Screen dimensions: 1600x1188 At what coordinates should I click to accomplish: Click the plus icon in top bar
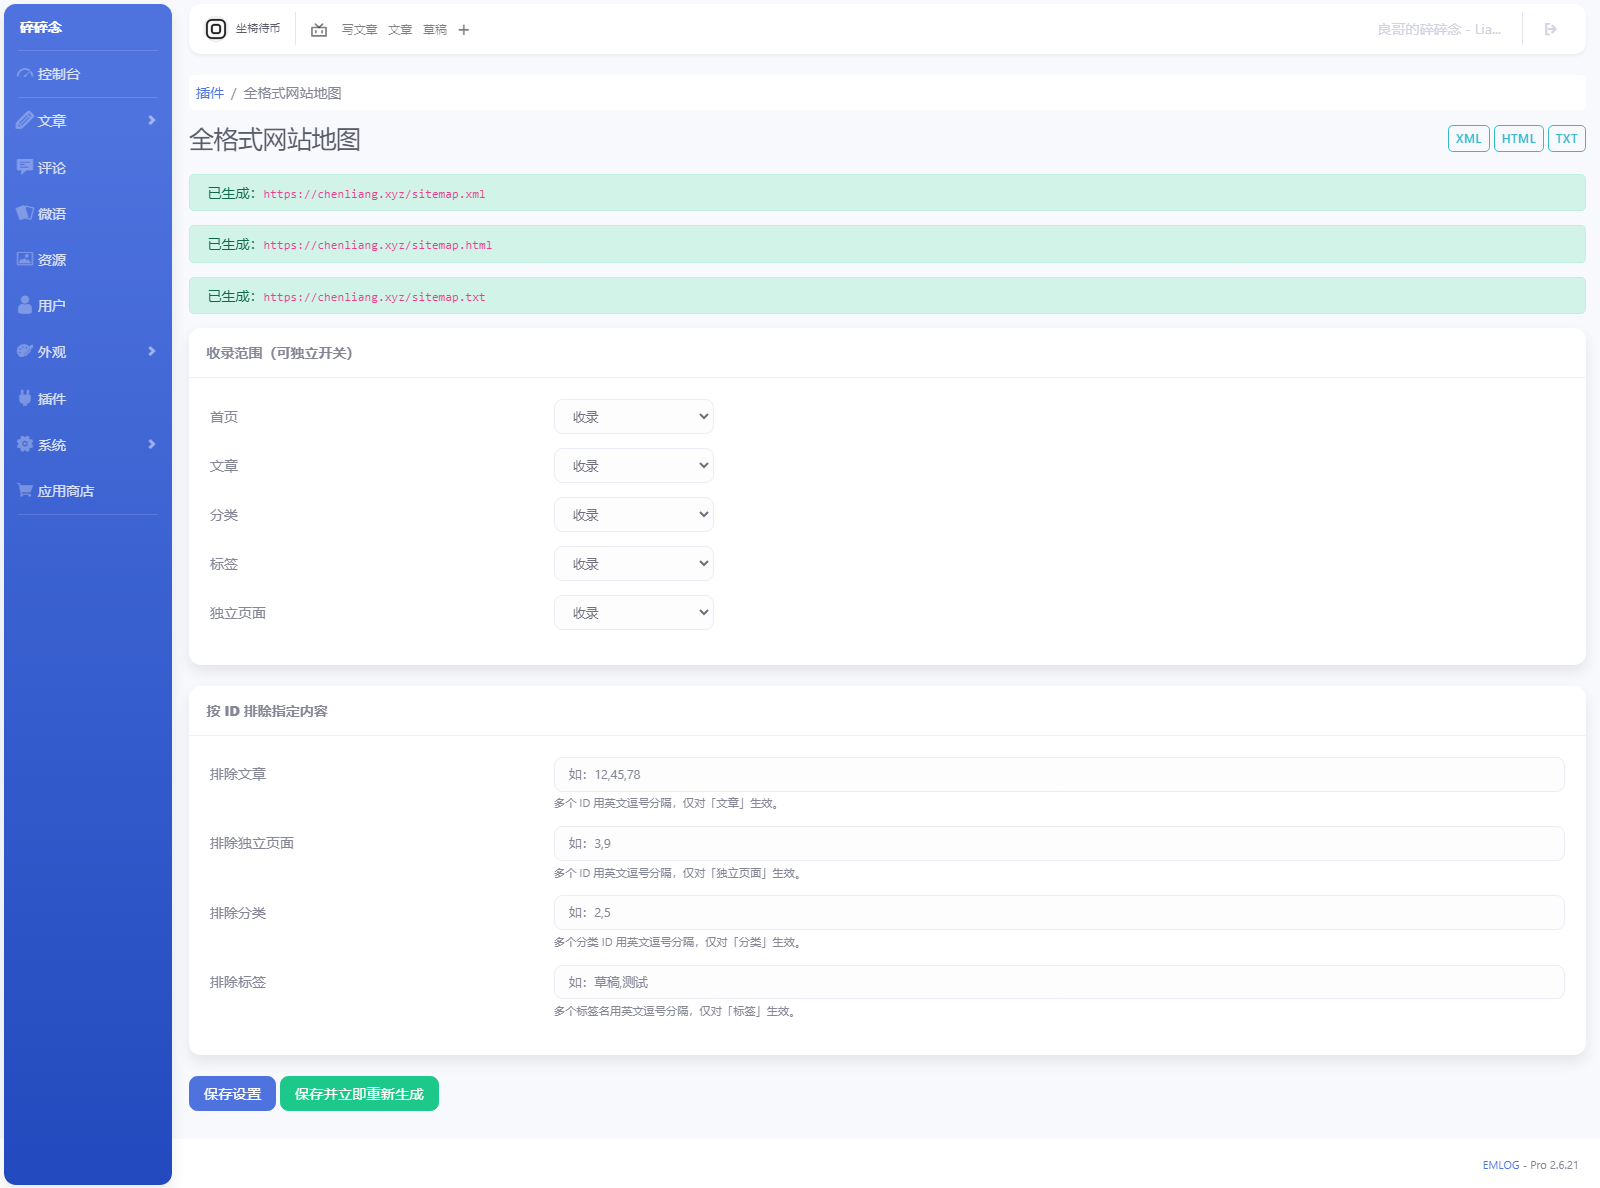pyautogui.click(x=464, y=30)
